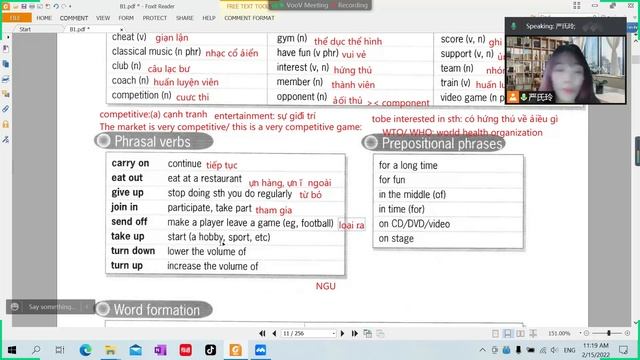Open the Comments panel in left sidebar

6,94
